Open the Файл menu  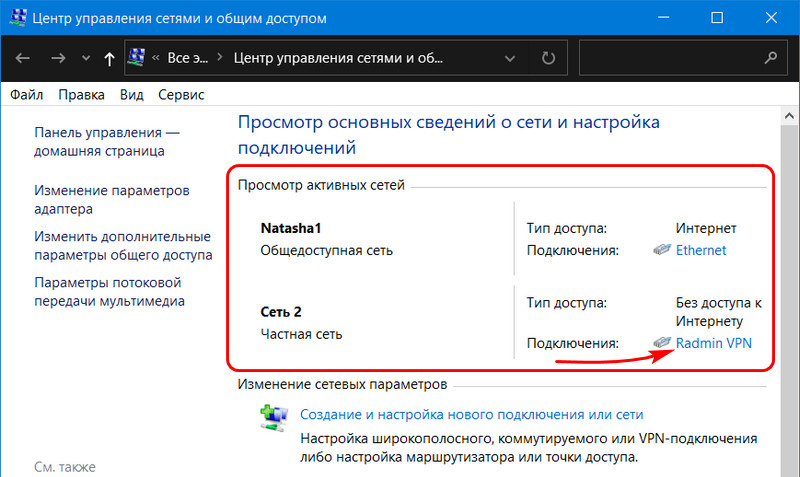[x=27, y=95]
